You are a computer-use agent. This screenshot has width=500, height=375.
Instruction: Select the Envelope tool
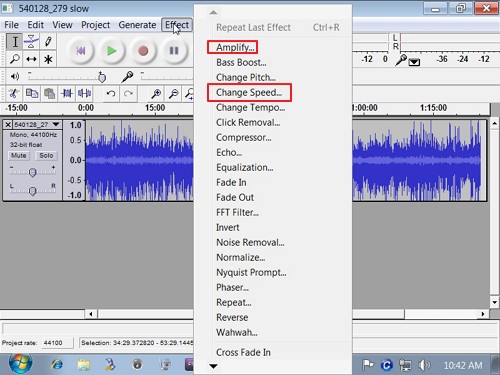(31, 42)
